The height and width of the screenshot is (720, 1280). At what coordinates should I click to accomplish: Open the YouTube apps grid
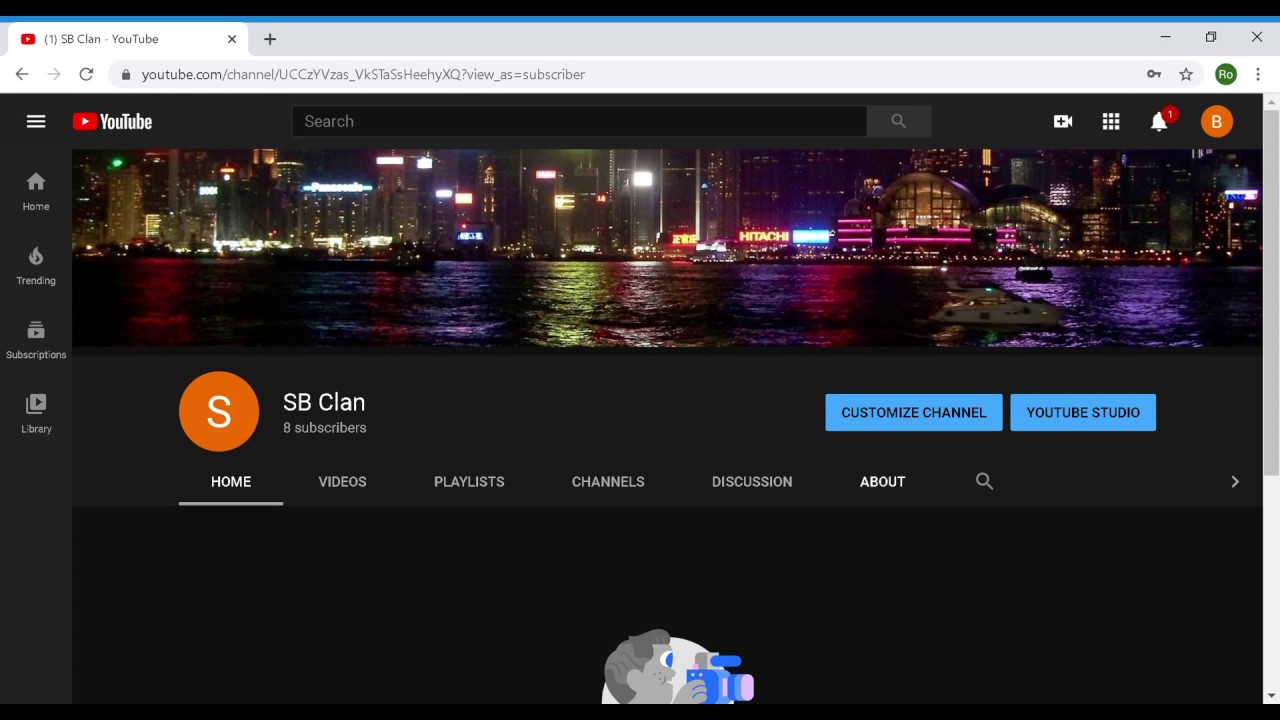click(1111, 121)
